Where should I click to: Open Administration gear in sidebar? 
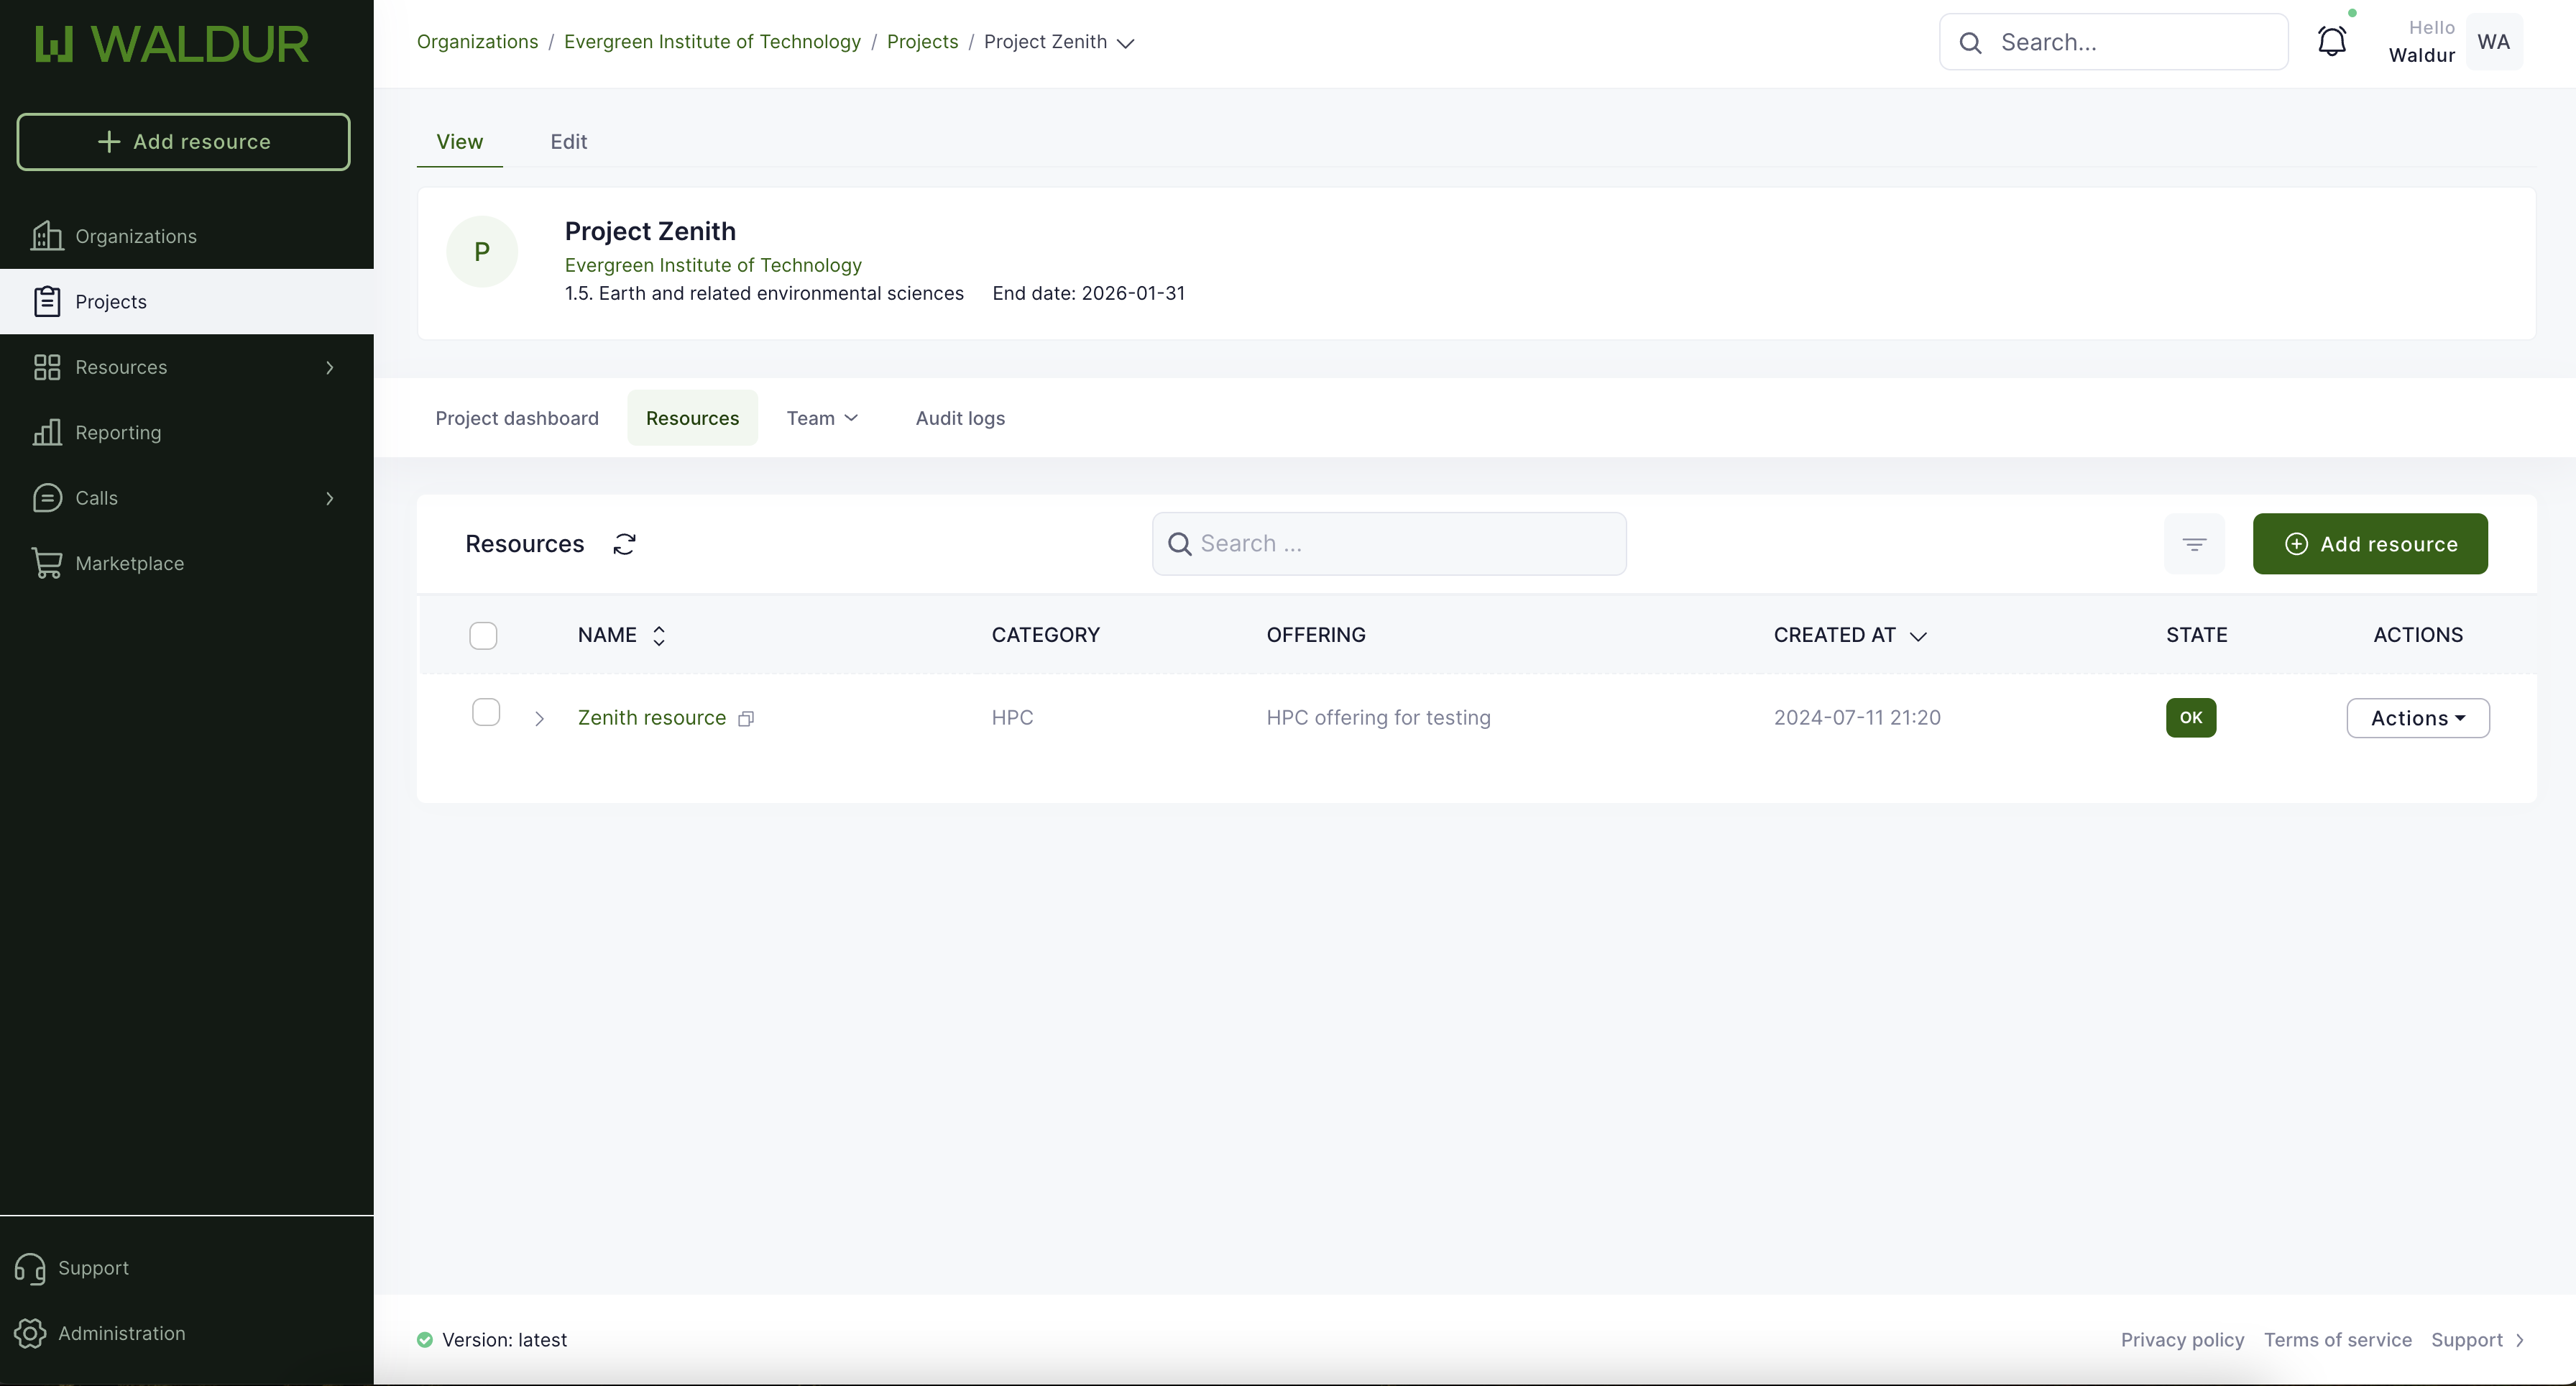click(30, 1333)
